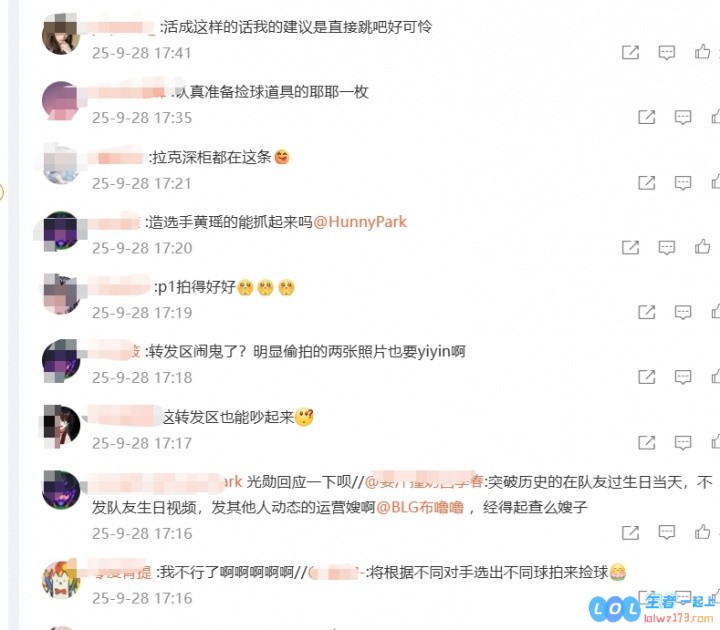
Task: Open the avatar beside the 17:35 comment
Action: (60, 101)
